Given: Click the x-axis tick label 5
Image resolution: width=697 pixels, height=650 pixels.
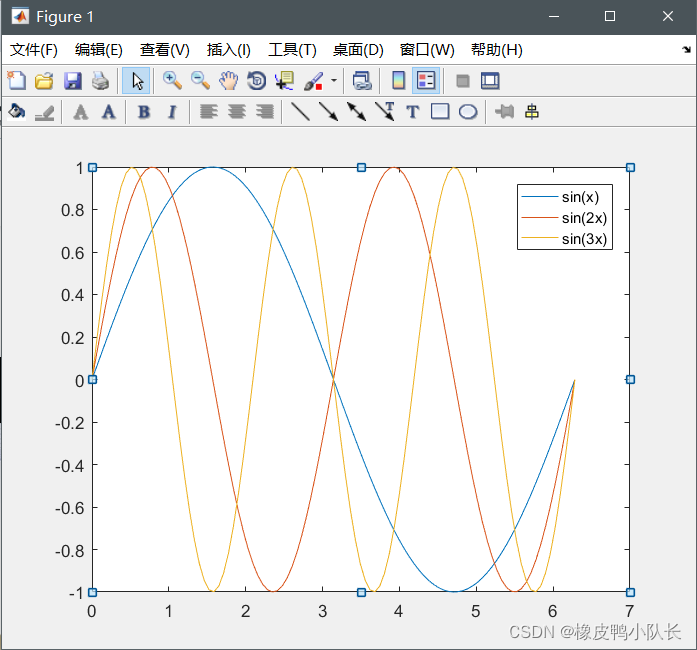Looking at the screenshot, I should pos(476,611).
